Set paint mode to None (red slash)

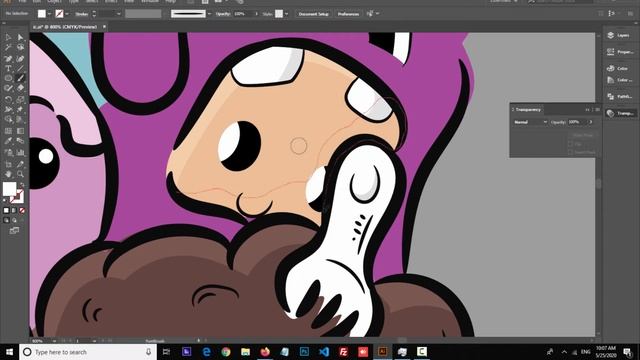pos(22,211)
